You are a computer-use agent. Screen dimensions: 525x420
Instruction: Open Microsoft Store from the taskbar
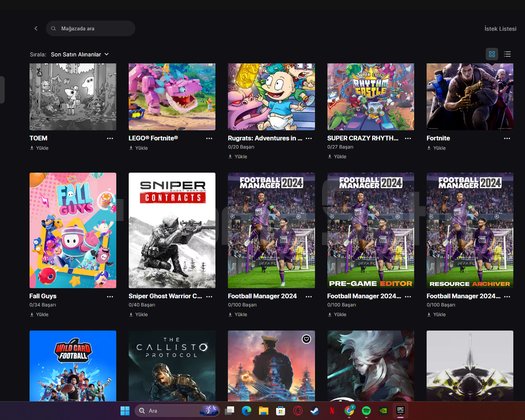pos(281,411)
